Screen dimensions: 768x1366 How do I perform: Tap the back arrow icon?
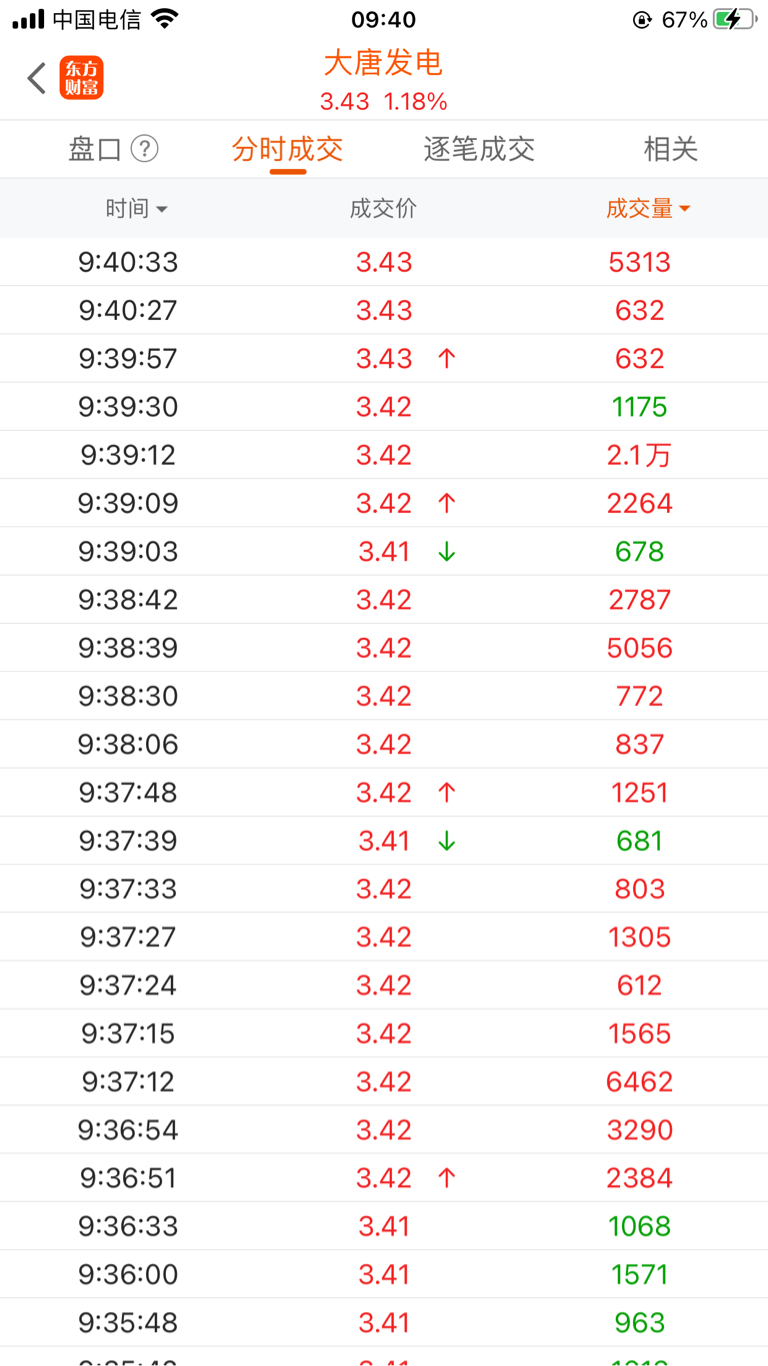tap(37, 78)
